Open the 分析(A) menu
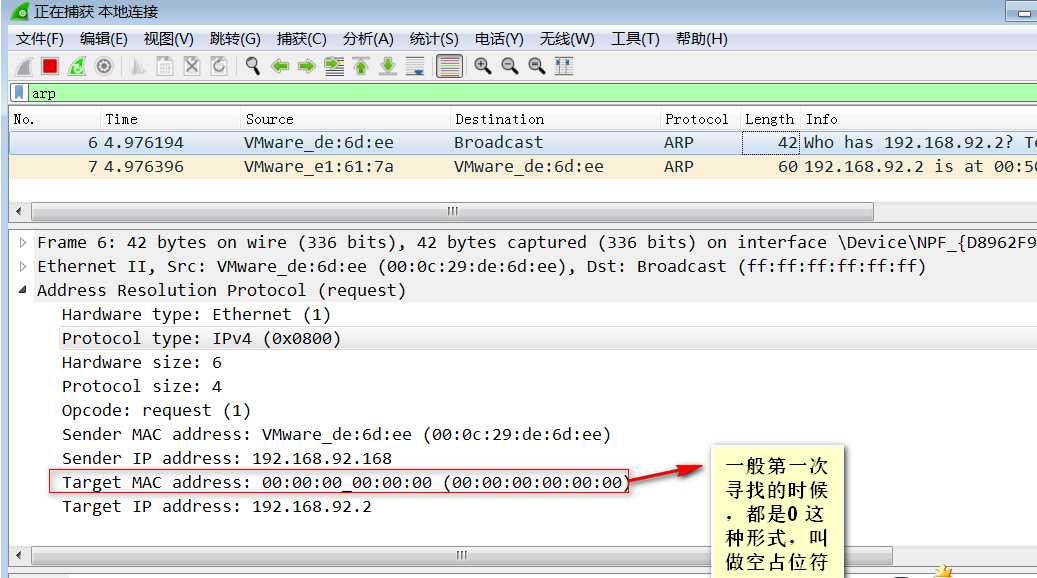The image size is (1037, 578). [368, 39]
